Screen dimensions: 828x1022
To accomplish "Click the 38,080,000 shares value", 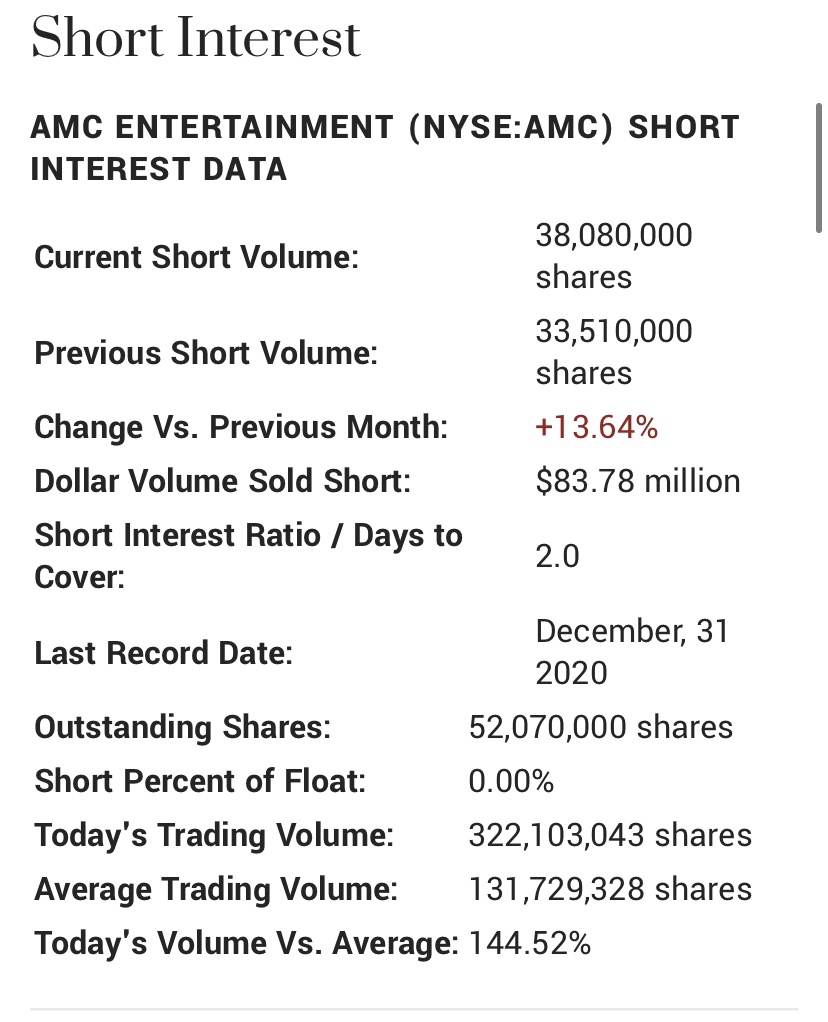I will click(x=614, y=256).
